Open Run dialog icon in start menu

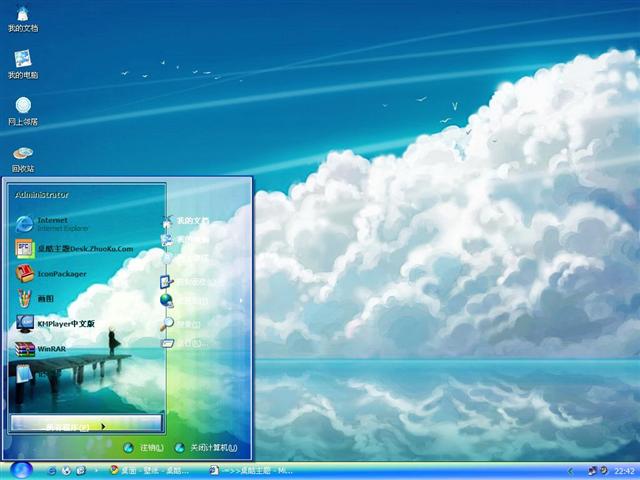pyautogui.click(x=167, y=343)
